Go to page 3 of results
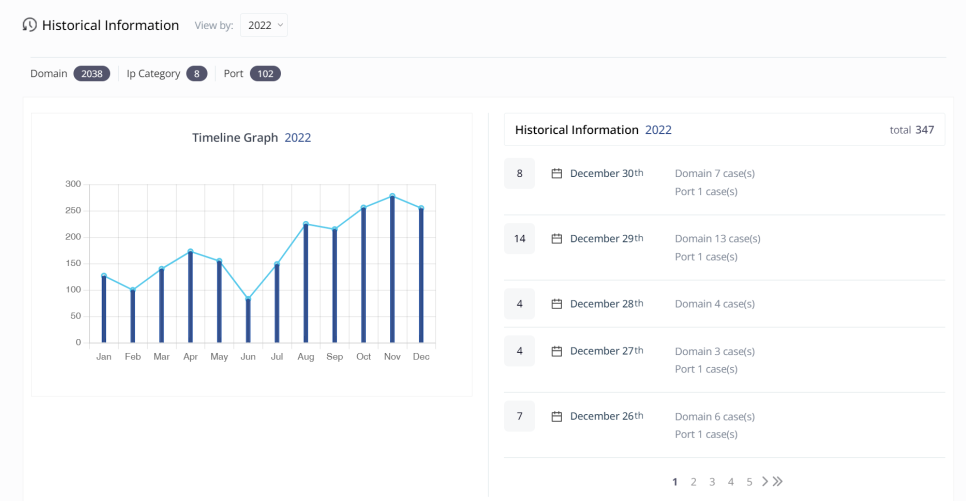This screenshot has width=966, height=501. click(x=712, y=482)
